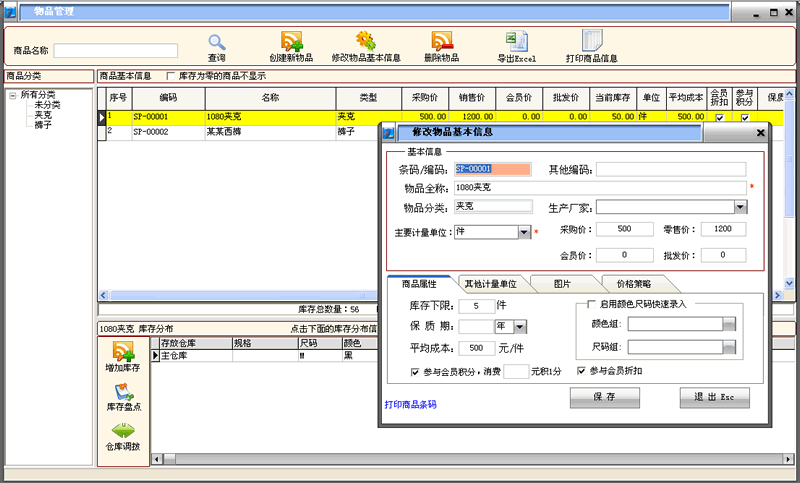Click the 打印商品信息 print icon
The height and width of the screenshot is (483, 800).
(x=592, y=41)
